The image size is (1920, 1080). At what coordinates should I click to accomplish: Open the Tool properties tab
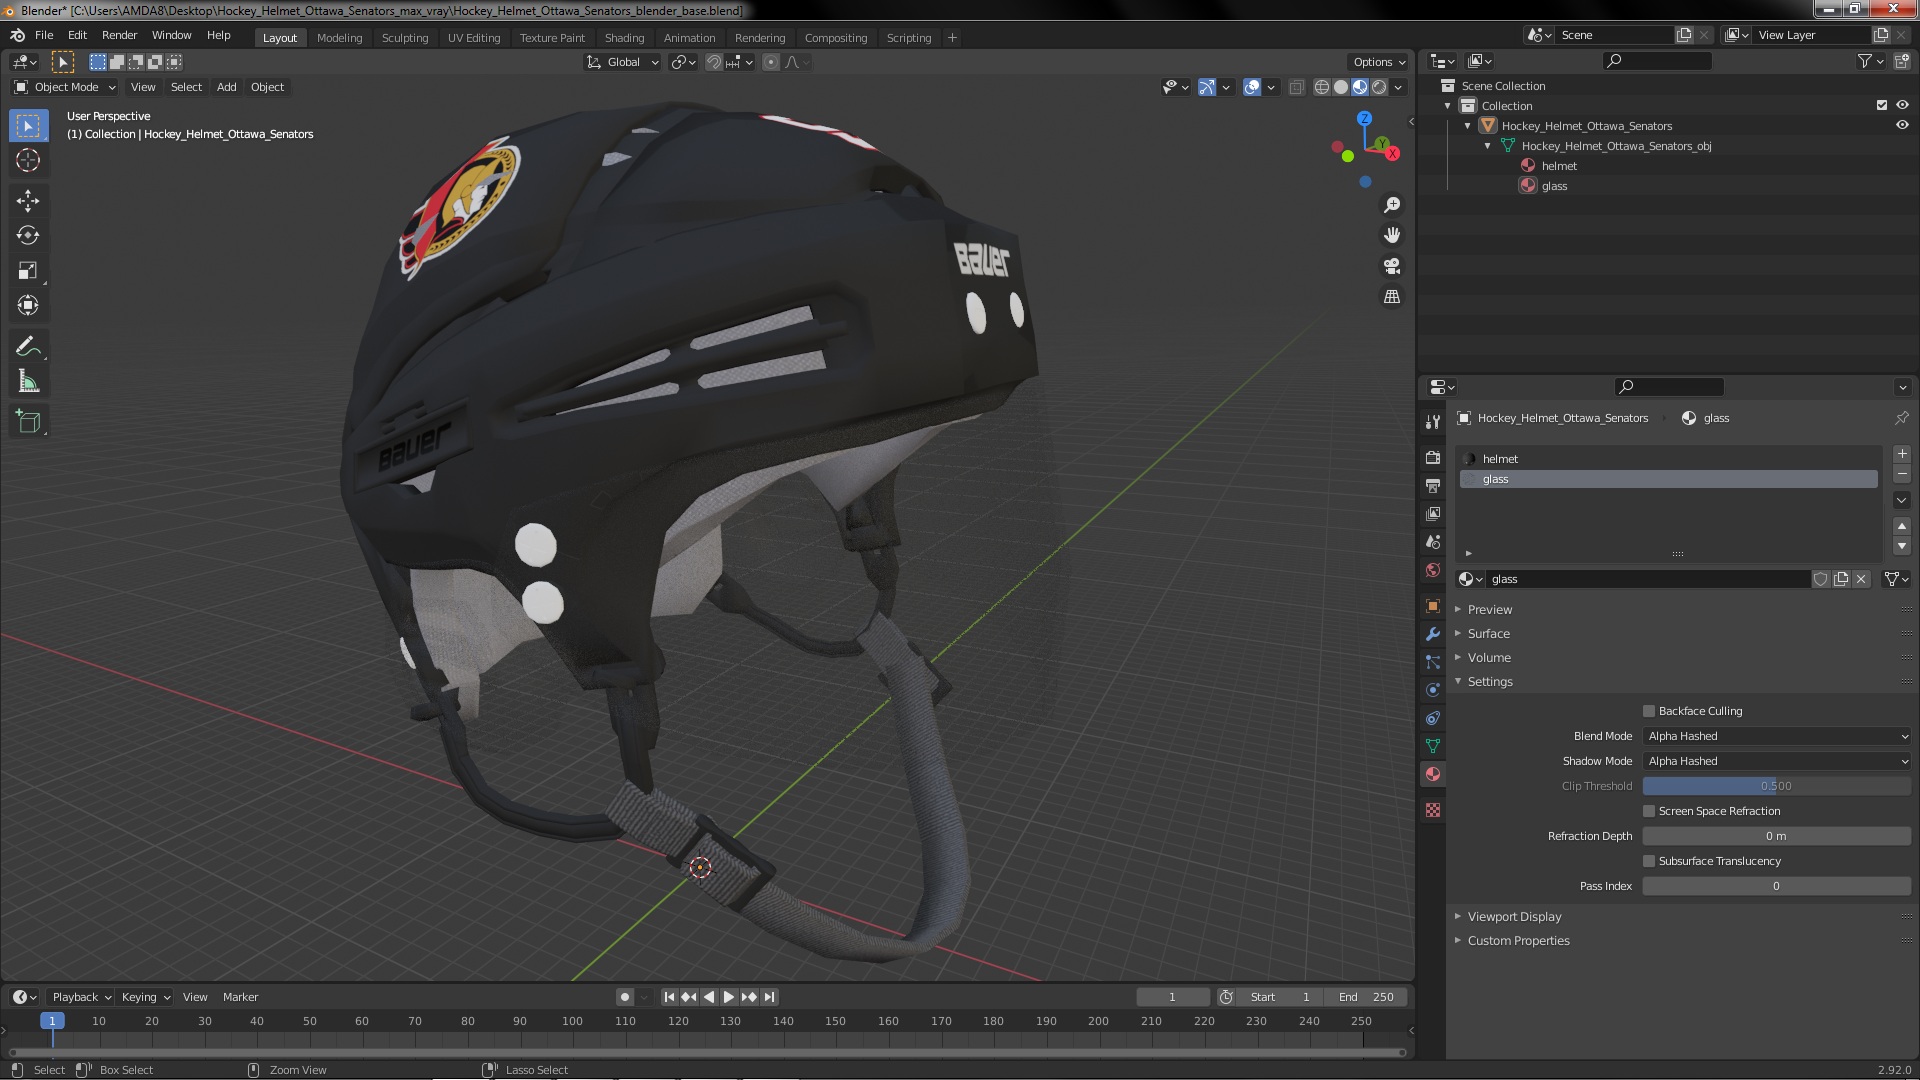click(1433, 422)
